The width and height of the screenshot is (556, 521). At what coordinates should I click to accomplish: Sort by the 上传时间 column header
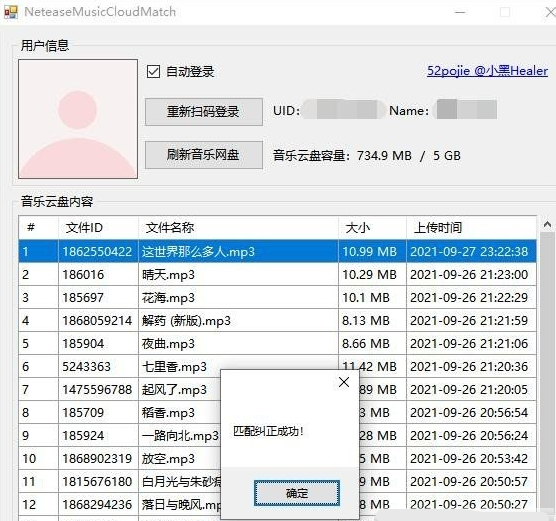pos(471,227)
